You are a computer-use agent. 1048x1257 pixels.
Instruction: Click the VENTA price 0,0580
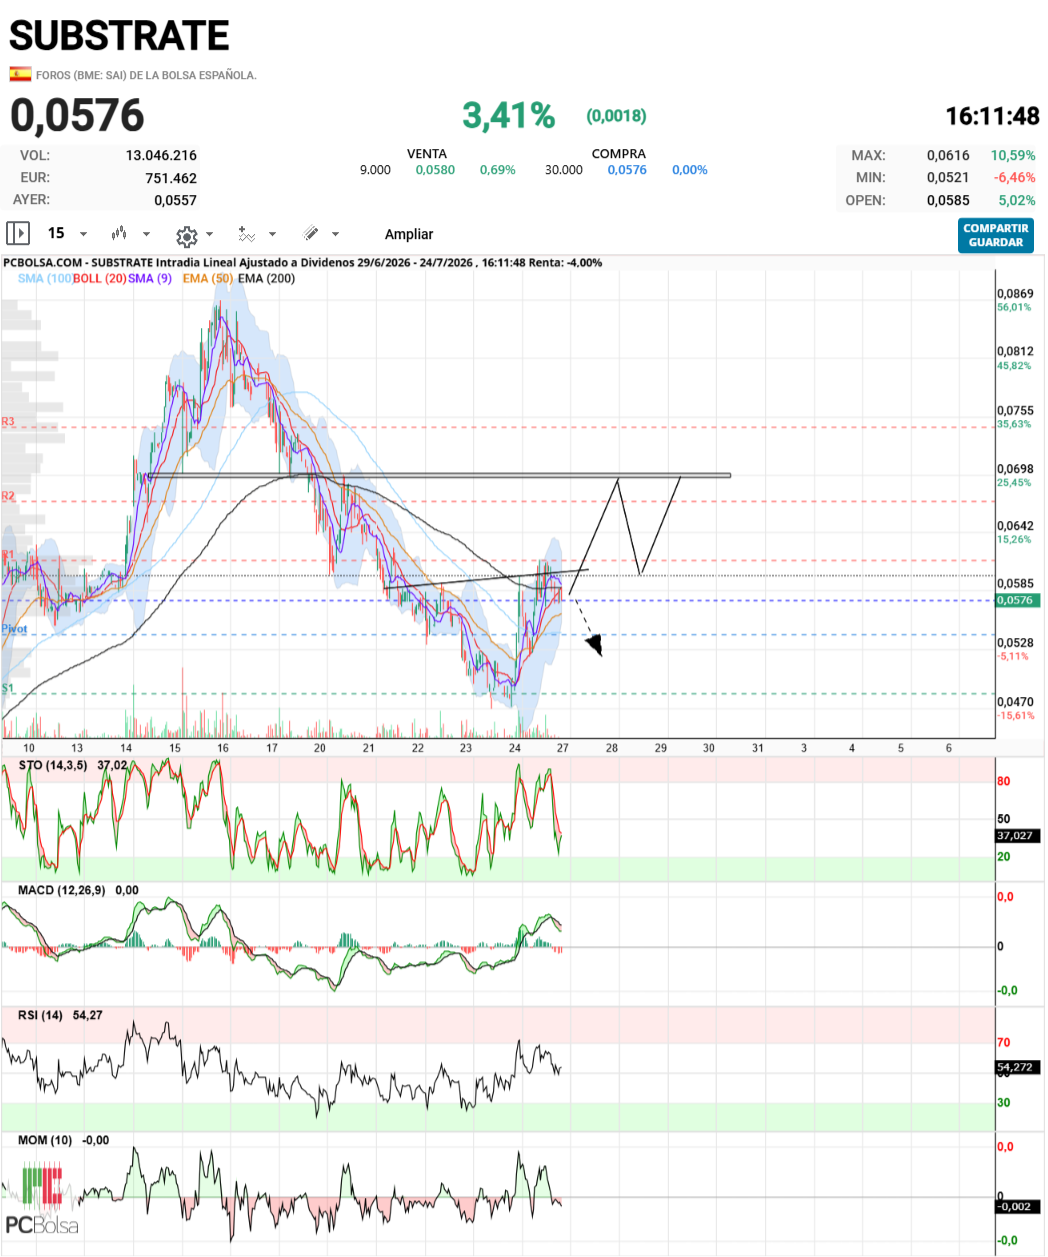click(x=435, y=170)
